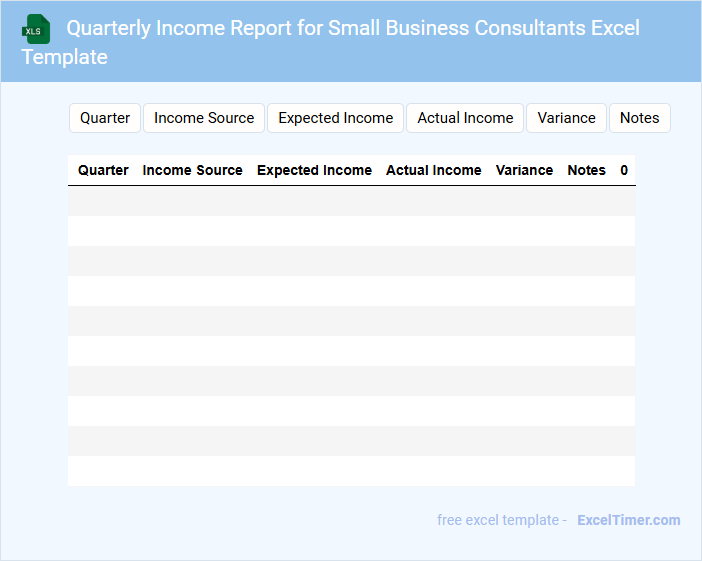Click the Variance tag button

click(x=566, y=118)
